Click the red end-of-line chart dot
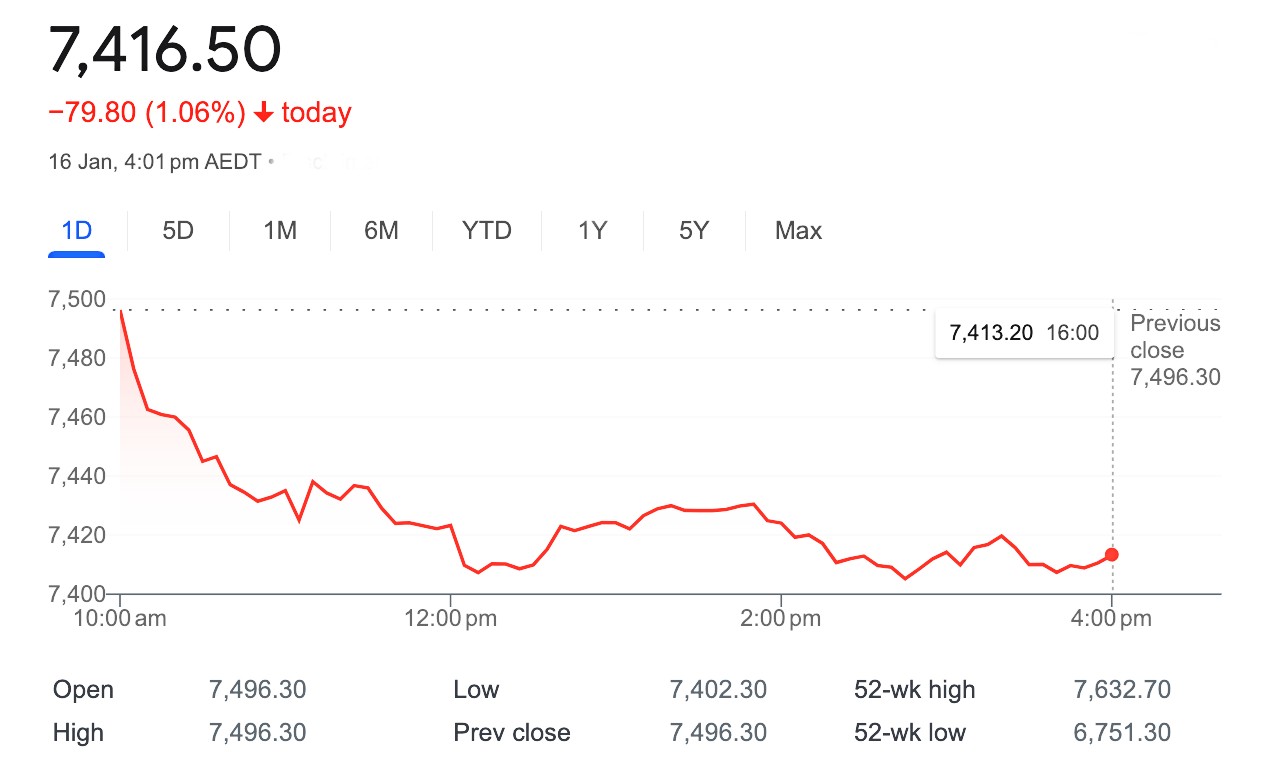 (1112, 555)
